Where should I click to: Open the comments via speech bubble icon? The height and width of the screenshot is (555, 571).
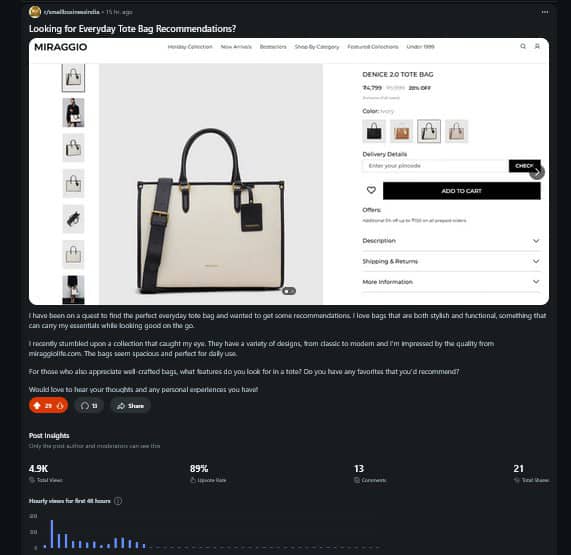point(85,406)
